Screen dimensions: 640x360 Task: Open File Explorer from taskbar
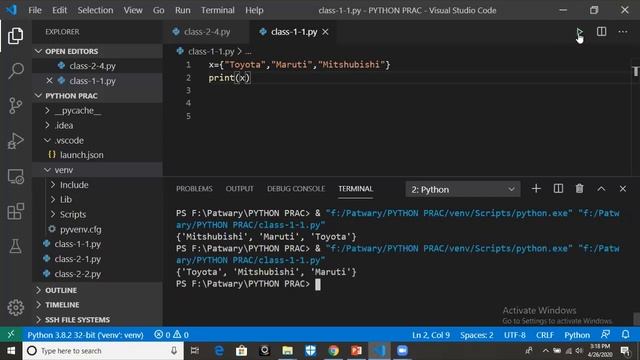288,351
